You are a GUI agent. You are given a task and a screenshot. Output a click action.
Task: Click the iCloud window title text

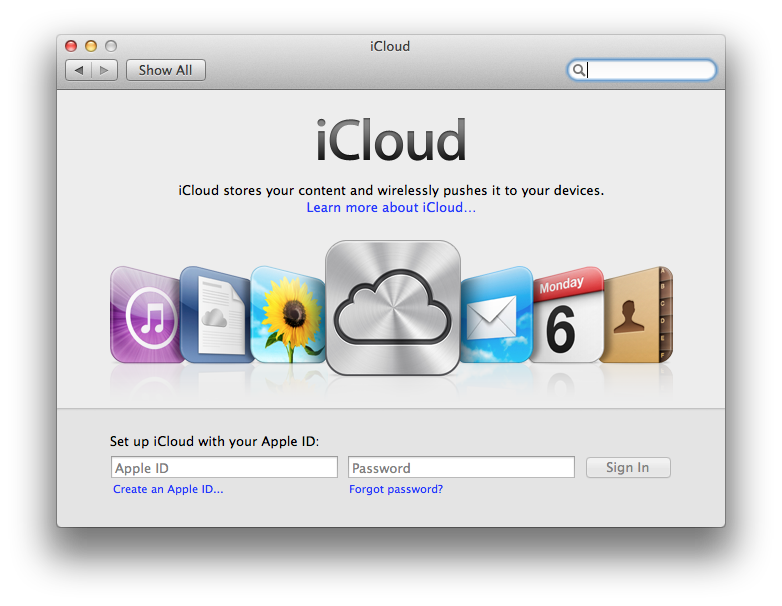coord(390,46)
